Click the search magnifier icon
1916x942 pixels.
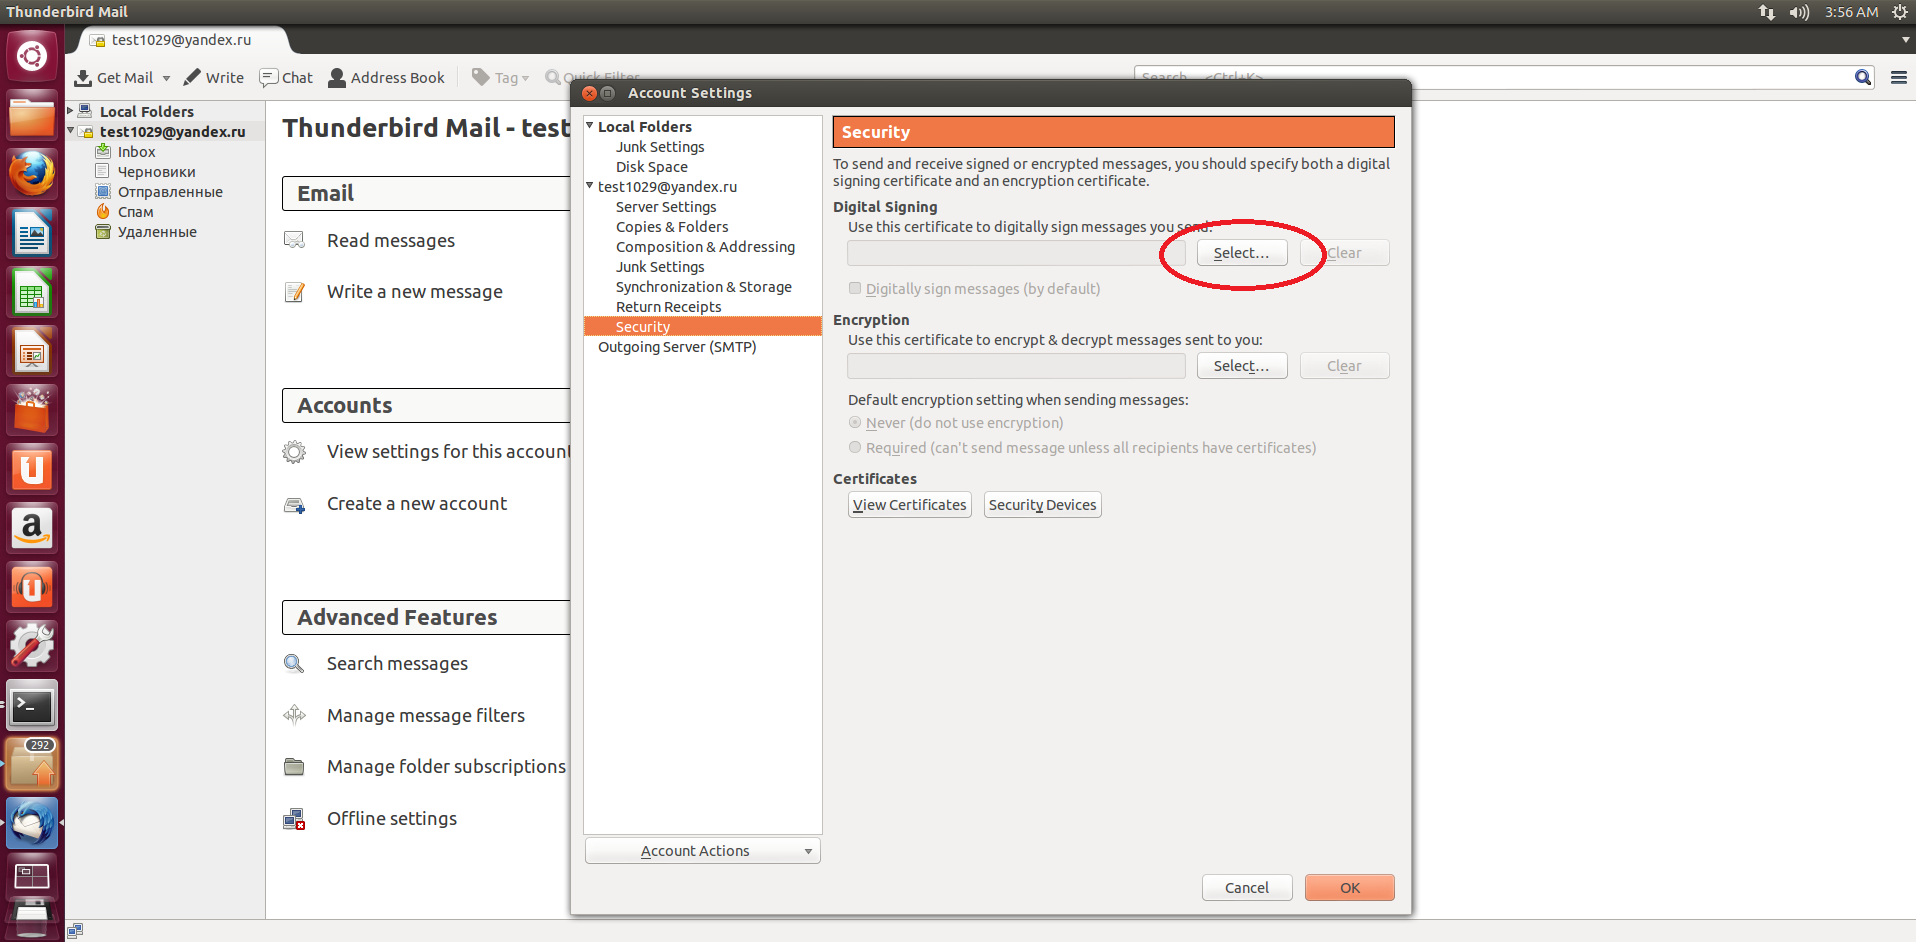tap(1862, 78)
